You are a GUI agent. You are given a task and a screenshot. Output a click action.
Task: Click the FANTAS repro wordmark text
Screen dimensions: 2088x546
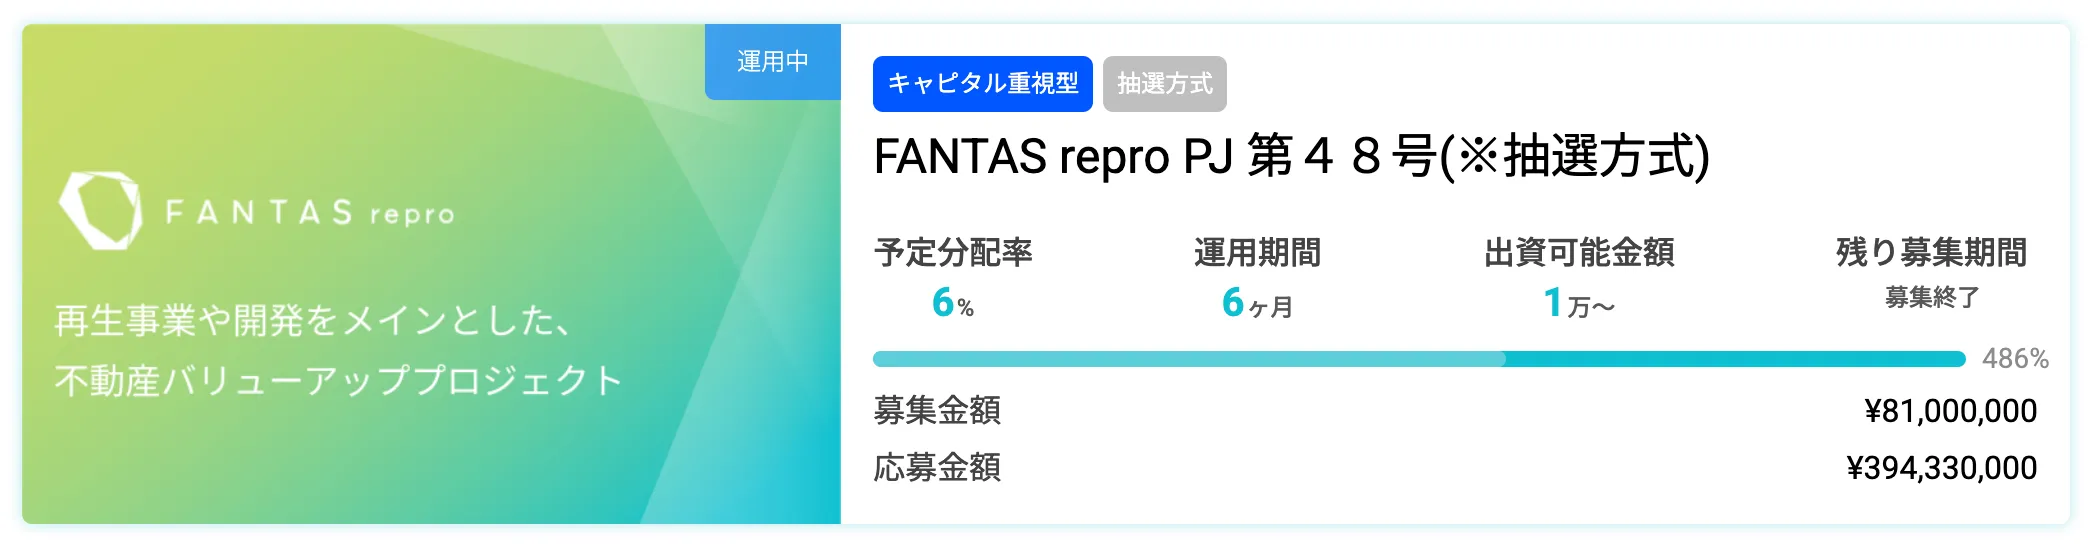pos(310,213)
